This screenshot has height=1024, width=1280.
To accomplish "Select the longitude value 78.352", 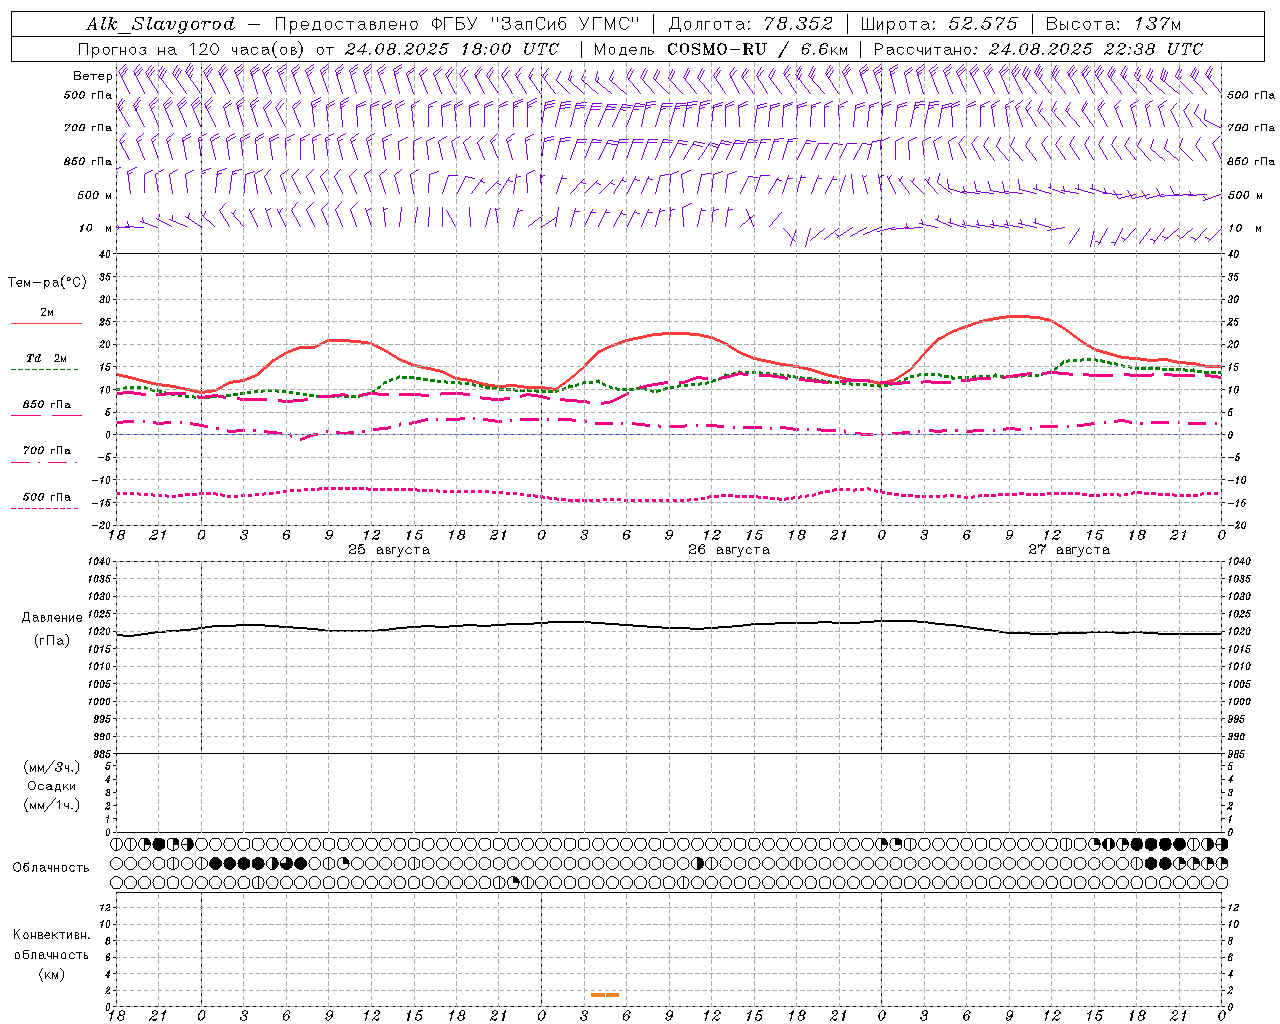I will (798, 24).
